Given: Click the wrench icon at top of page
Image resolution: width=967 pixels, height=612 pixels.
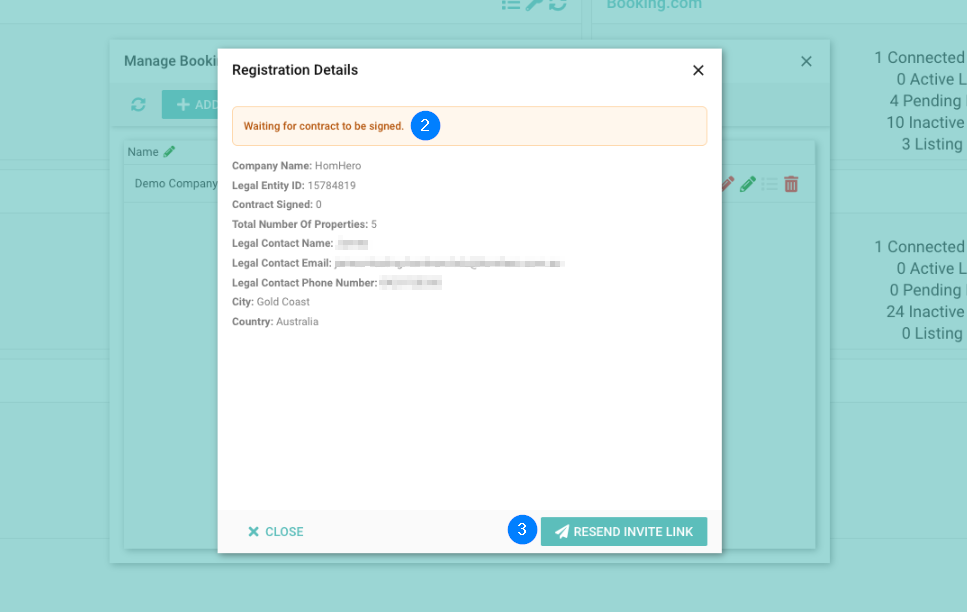Looking at the screenshot, I should (534, 4).
